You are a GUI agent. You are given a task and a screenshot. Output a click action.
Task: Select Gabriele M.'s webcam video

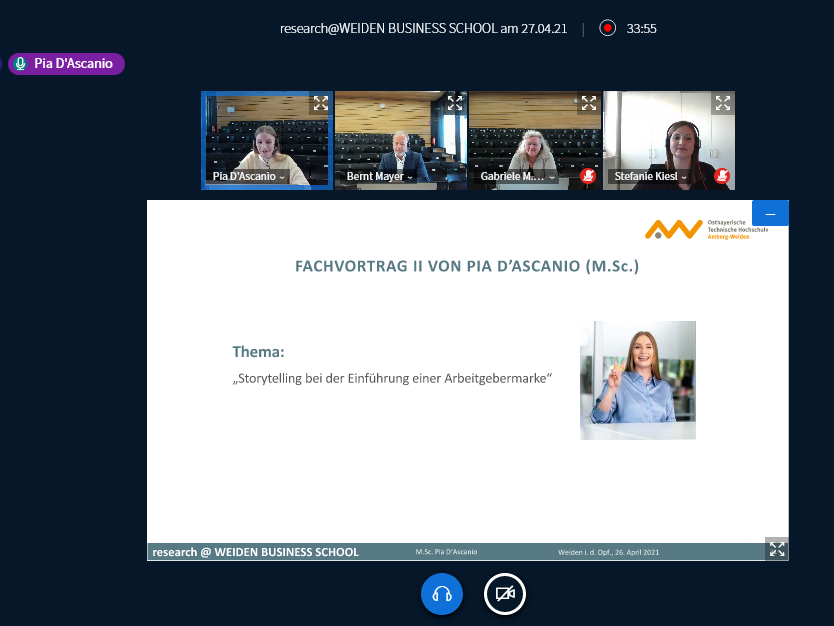coord(535,140)
